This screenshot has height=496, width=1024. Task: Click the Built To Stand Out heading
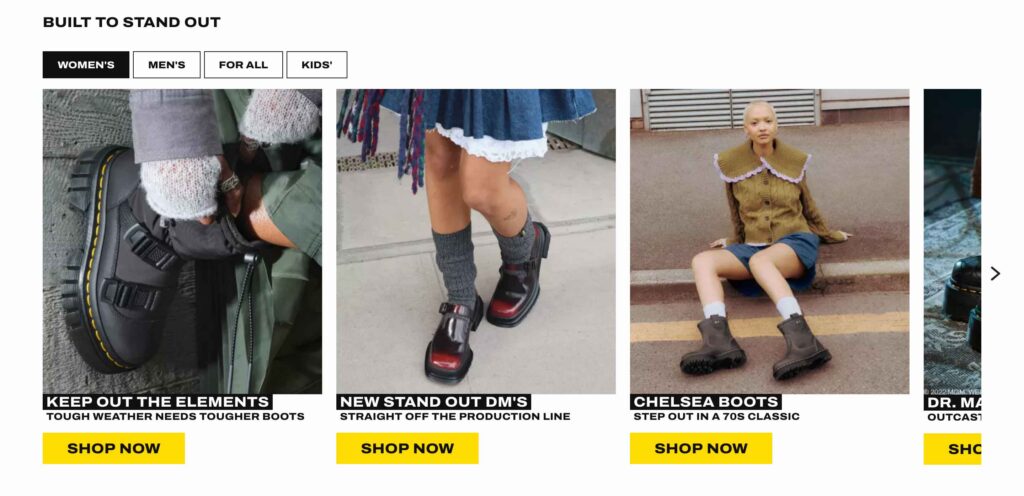tap(131, 22)
